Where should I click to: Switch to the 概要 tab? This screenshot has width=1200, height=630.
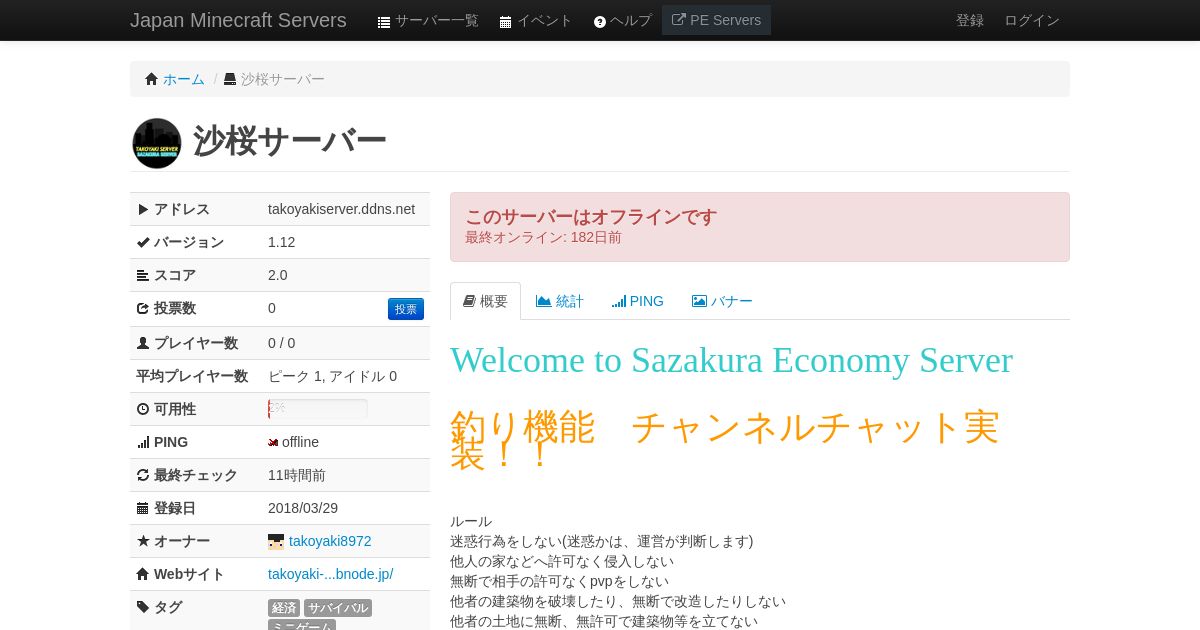click(485, 301)
